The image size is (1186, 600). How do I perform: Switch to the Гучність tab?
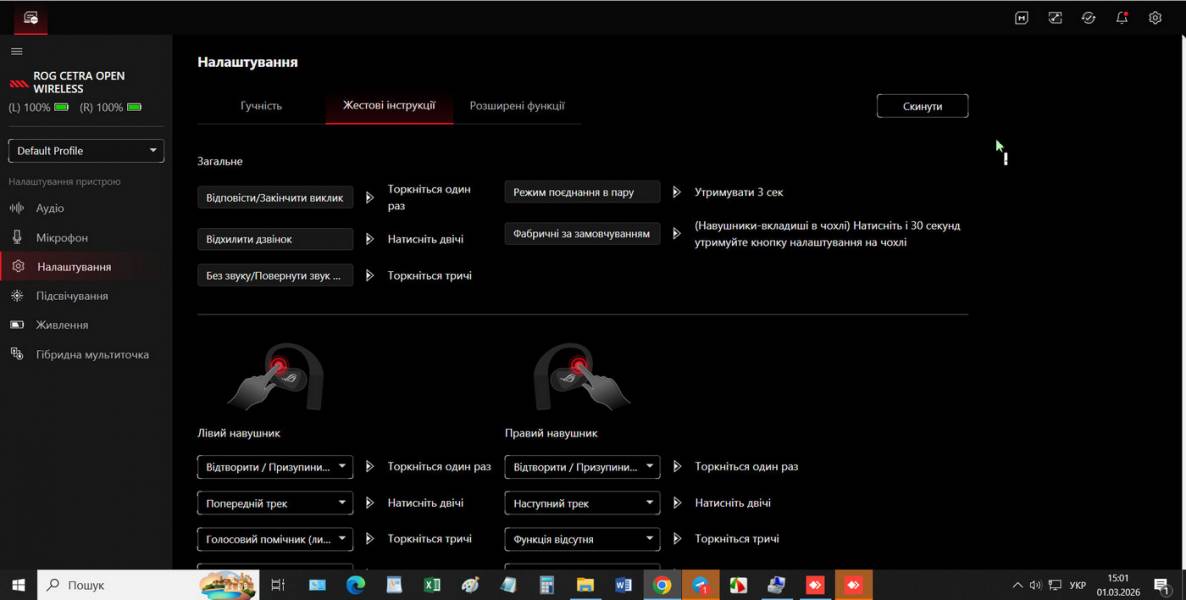pos(262,105)
